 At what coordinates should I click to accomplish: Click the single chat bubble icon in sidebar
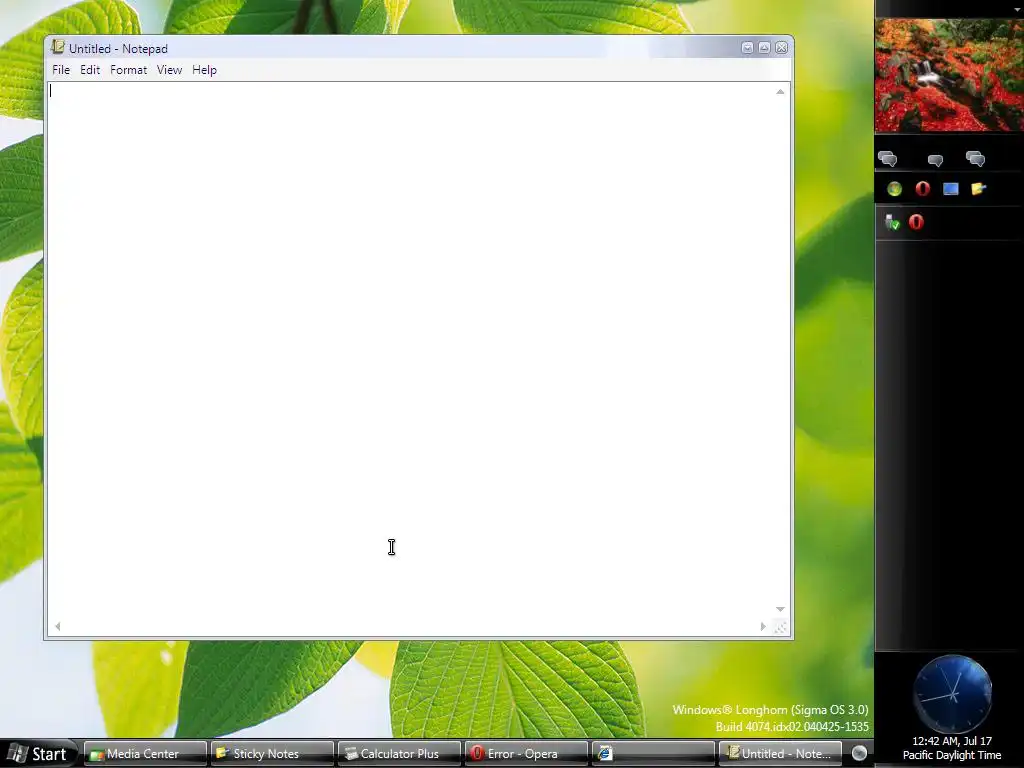click(935, 160)
